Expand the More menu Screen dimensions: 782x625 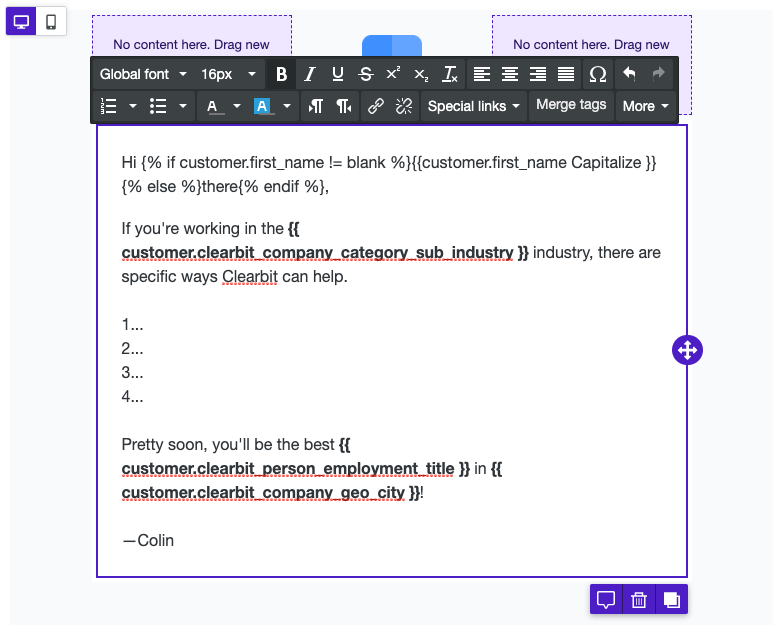click(x=645, y=106)
